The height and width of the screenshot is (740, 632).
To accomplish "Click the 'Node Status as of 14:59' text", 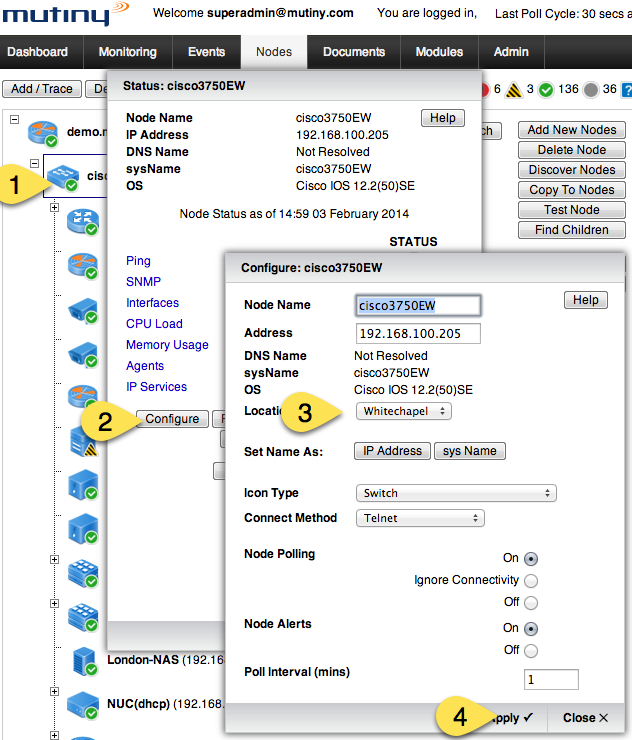I will coord(294,214).
